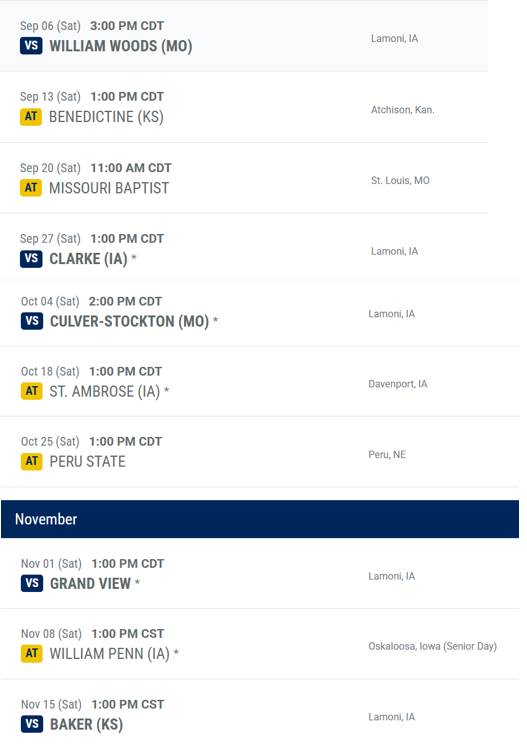The height and width of the screenshot is (751, 527).
Task: Click the AT badge beside Missouri Baptist
Action: tap(31, 188)
